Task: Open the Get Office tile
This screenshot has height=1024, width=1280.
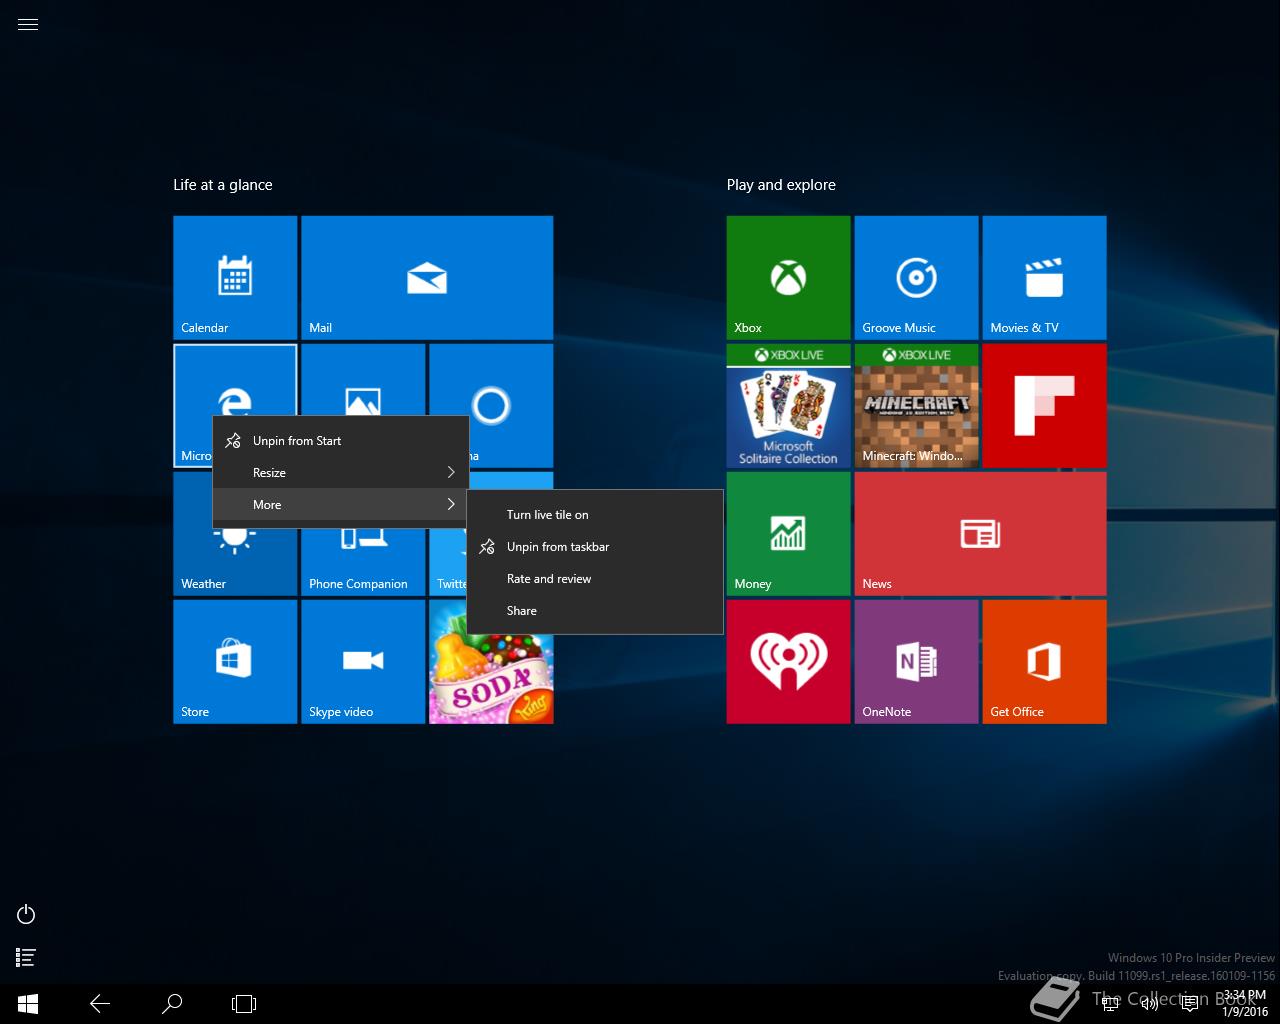Action: point(1044,662)
